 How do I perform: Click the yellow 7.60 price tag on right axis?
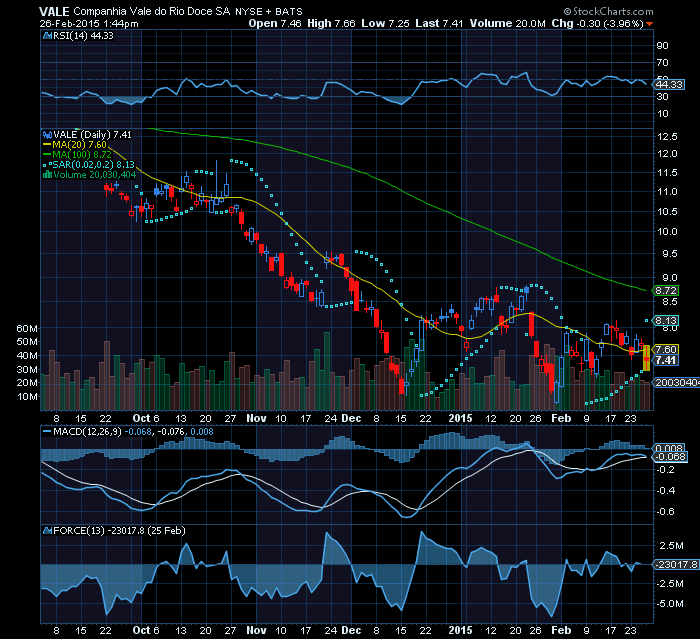click(666, 350)
